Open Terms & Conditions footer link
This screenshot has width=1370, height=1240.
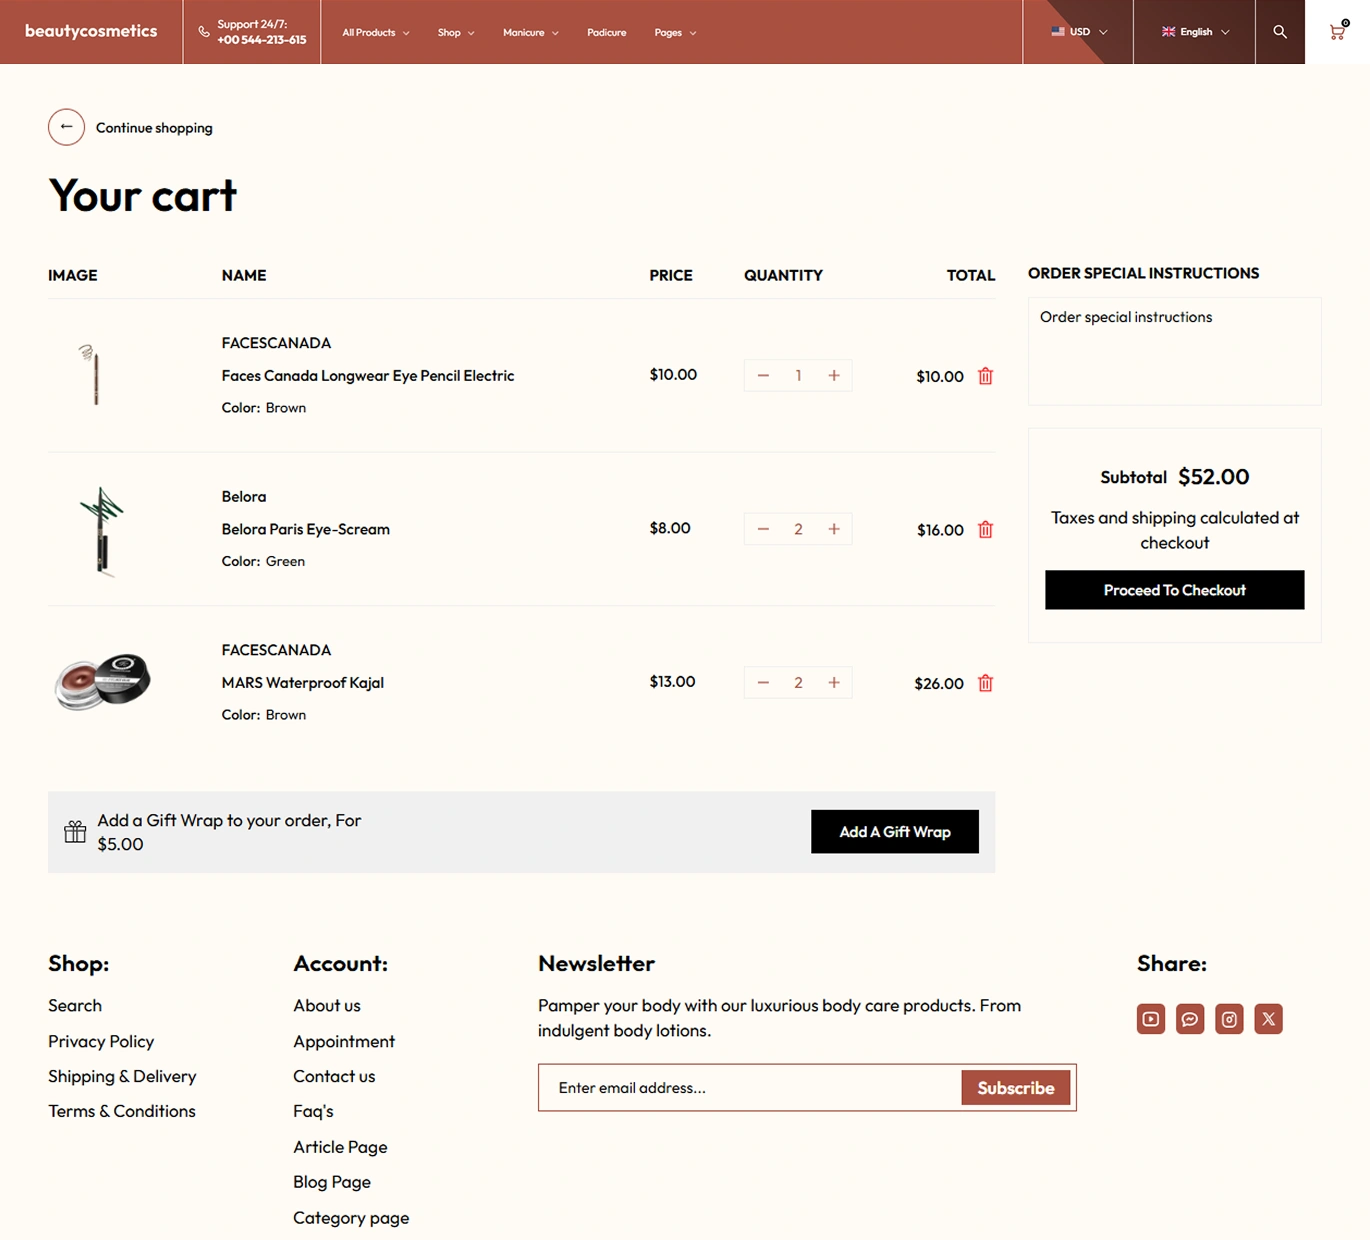pos(122,1111)
